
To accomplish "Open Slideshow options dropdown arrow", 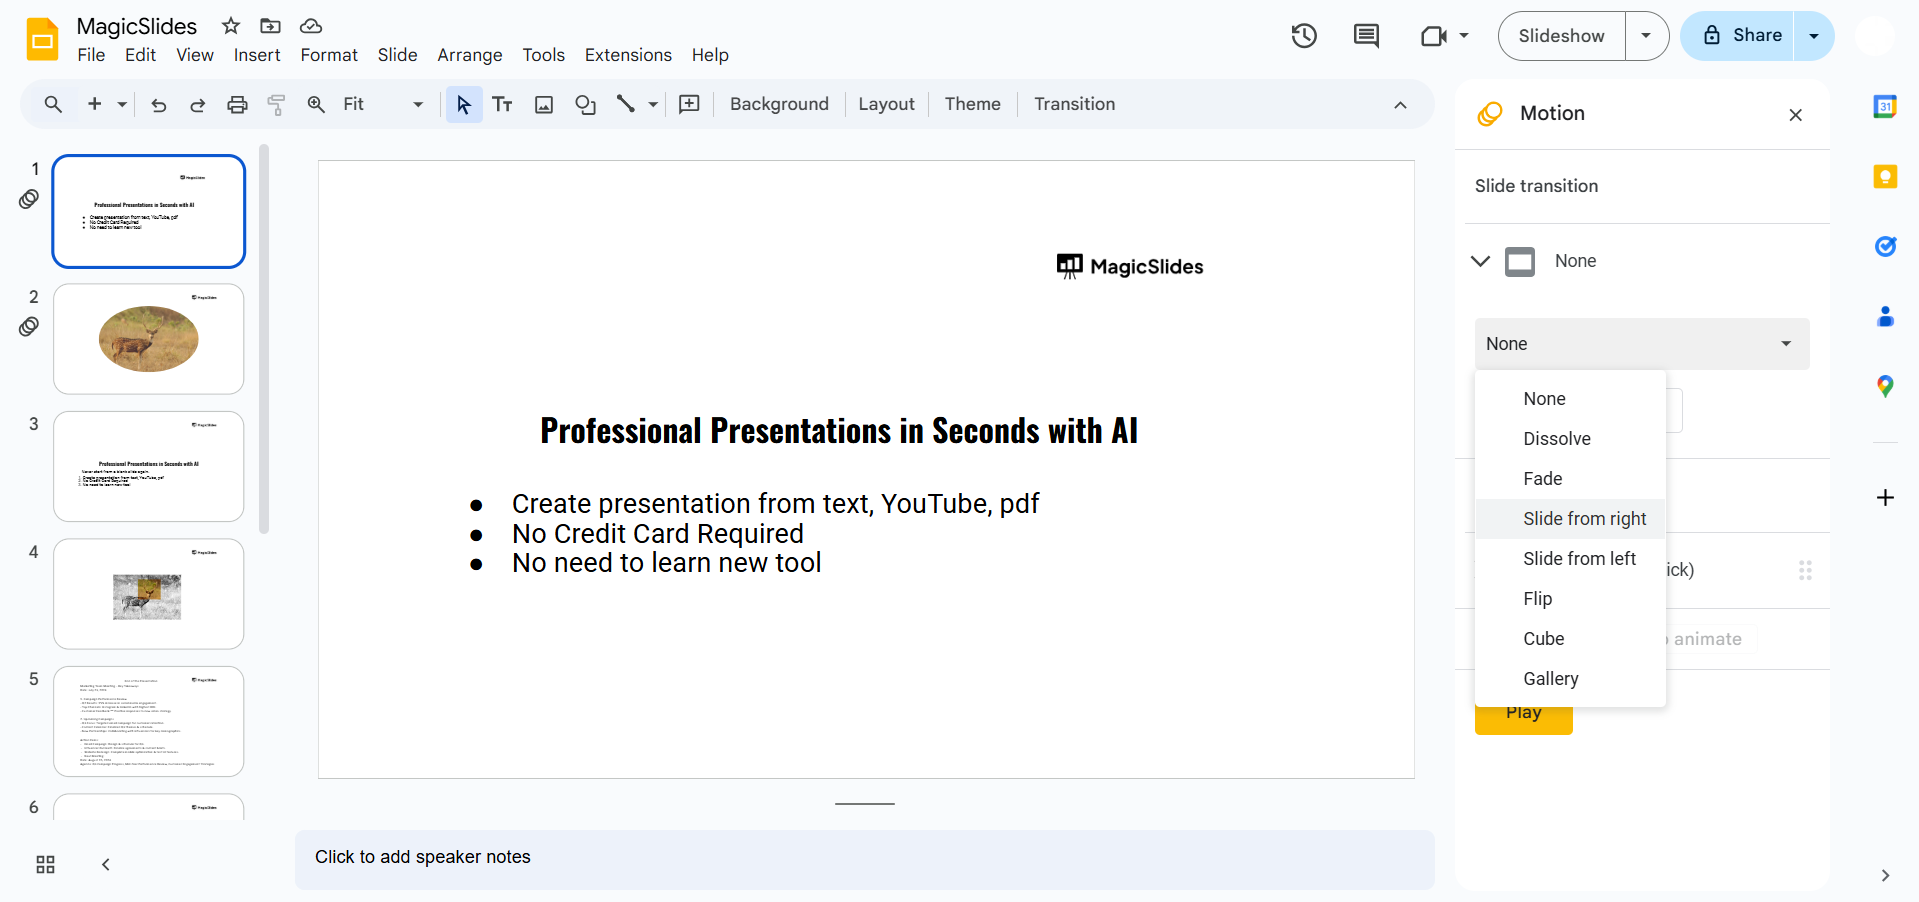I will coord(1646,36).
